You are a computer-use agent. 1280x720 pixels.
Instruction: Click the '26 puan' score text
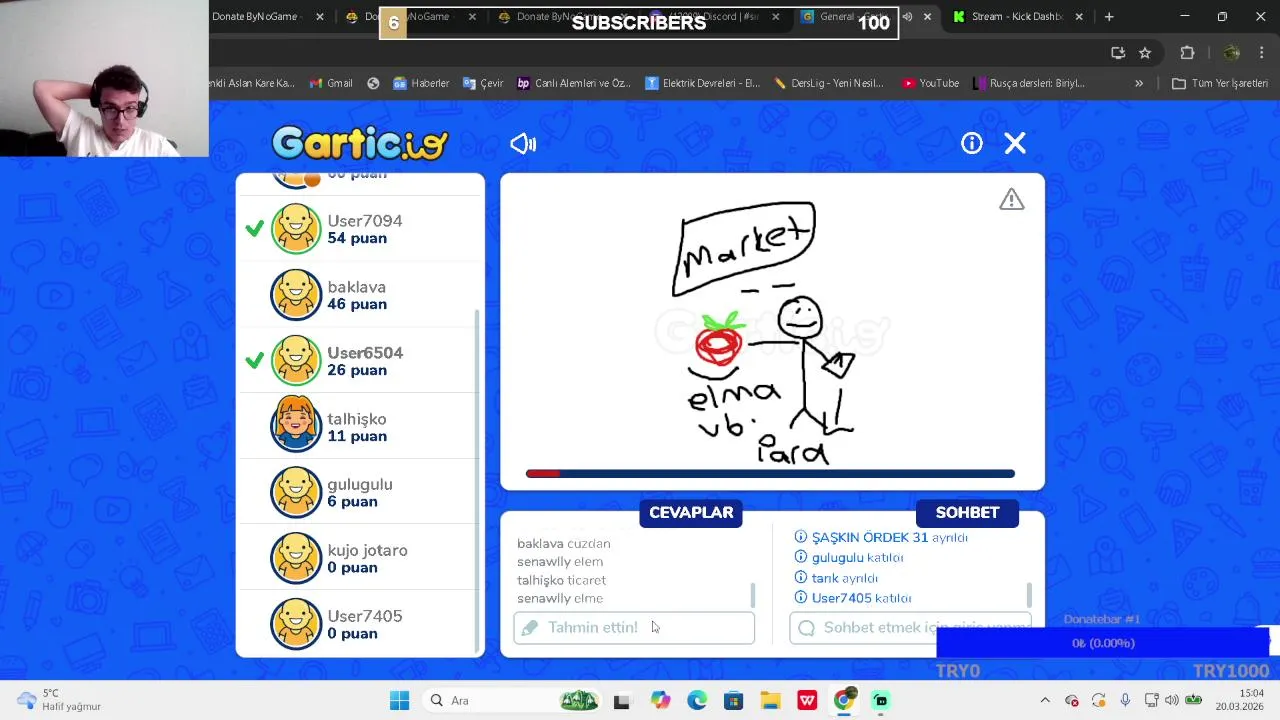(357, 370)
